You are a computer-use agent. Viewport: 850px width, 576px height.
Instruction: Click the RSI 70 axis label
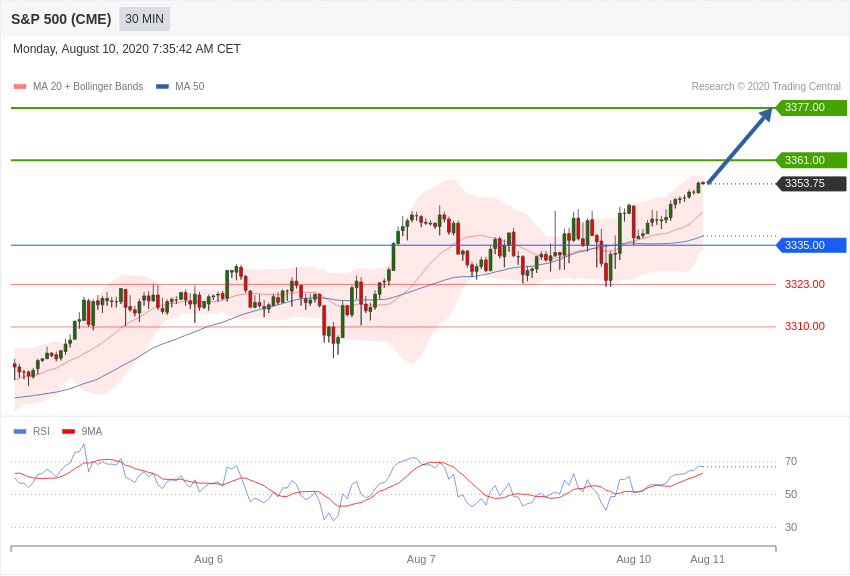tap(791, 462)
